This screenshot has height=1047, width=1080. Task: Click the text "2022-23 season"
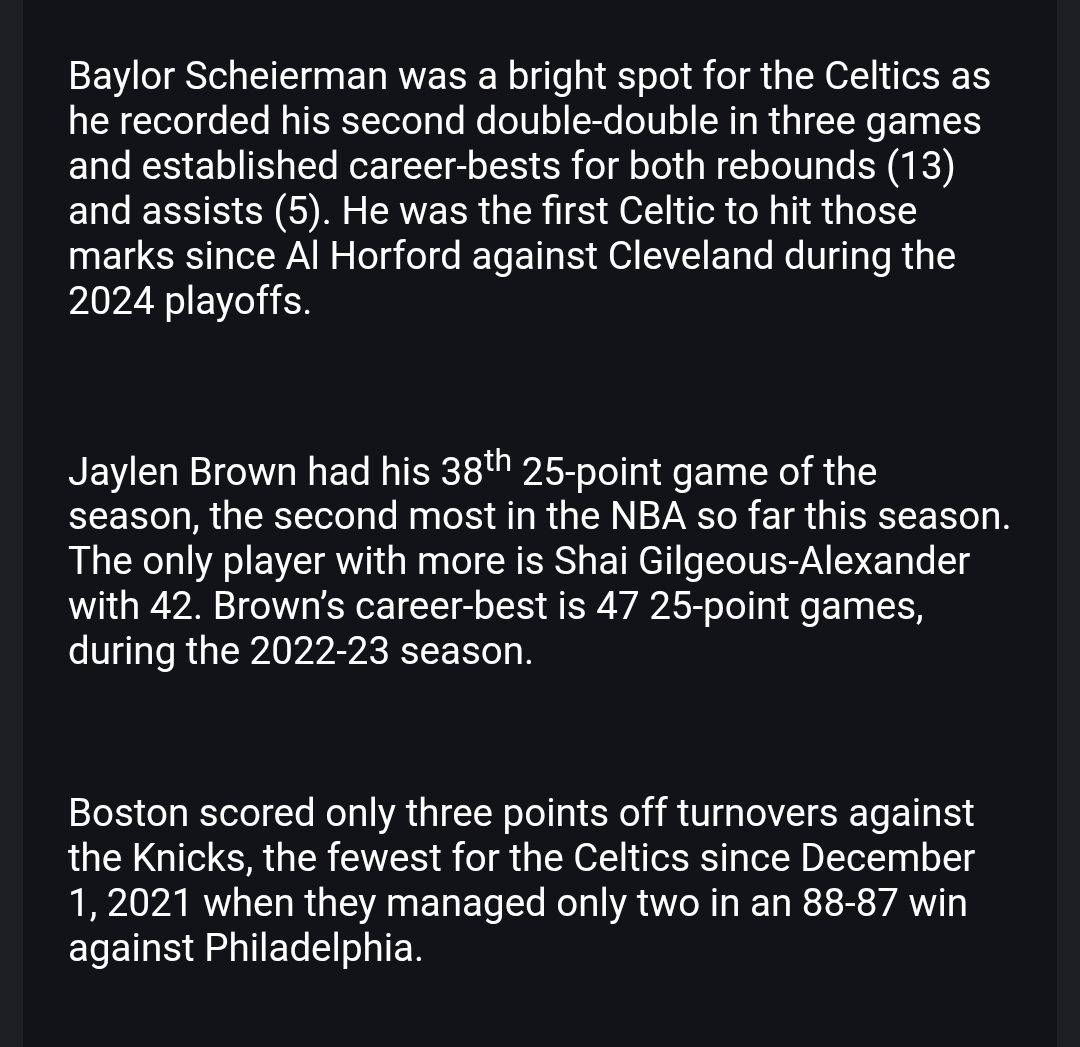click(391, 651)
